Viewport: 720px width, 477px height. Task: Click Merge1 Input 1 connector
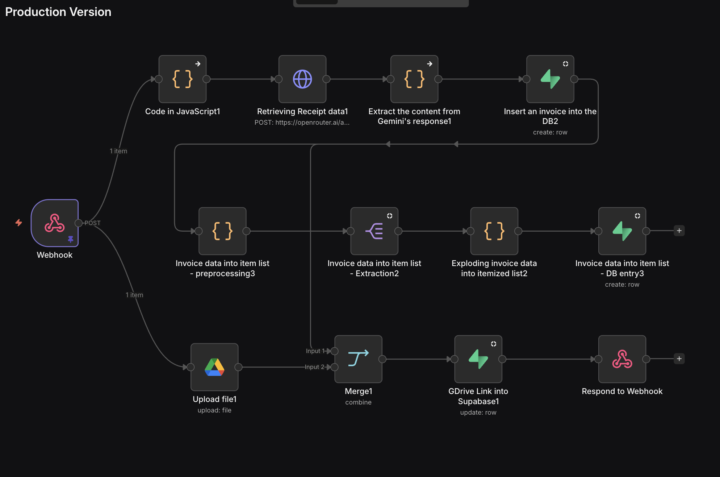(x=335, y=351)
